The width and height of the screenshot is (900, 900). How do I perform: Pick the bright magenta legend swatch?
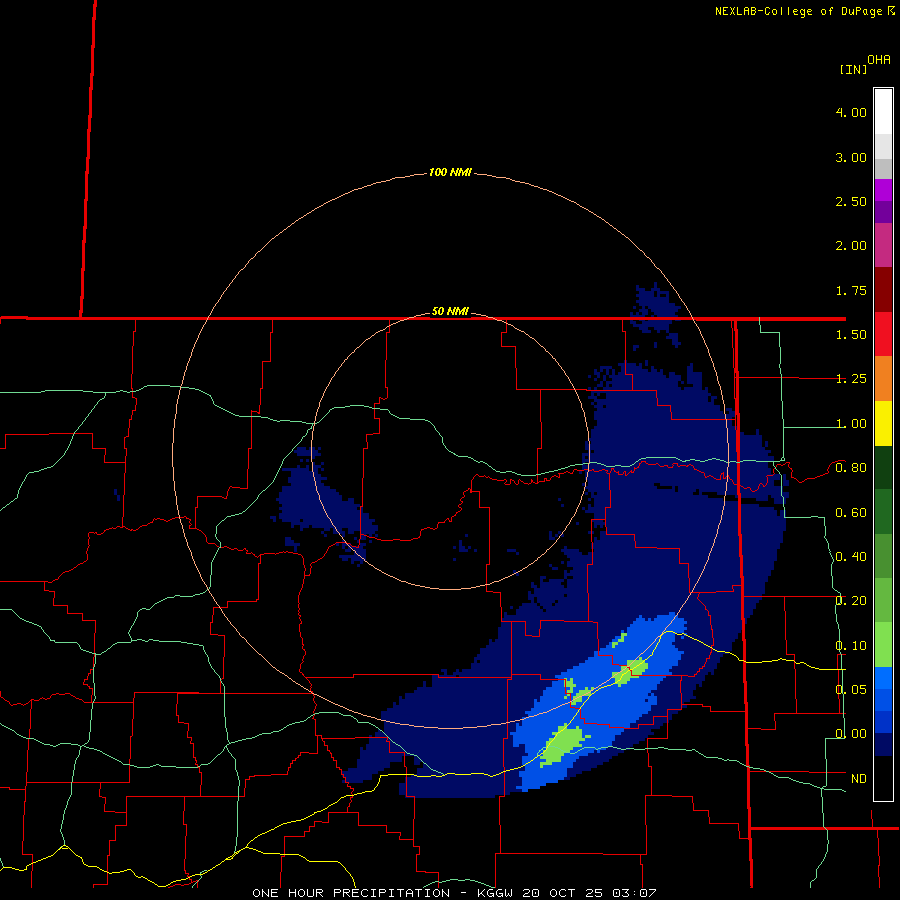pyautogui.click(x=883, y=190)
